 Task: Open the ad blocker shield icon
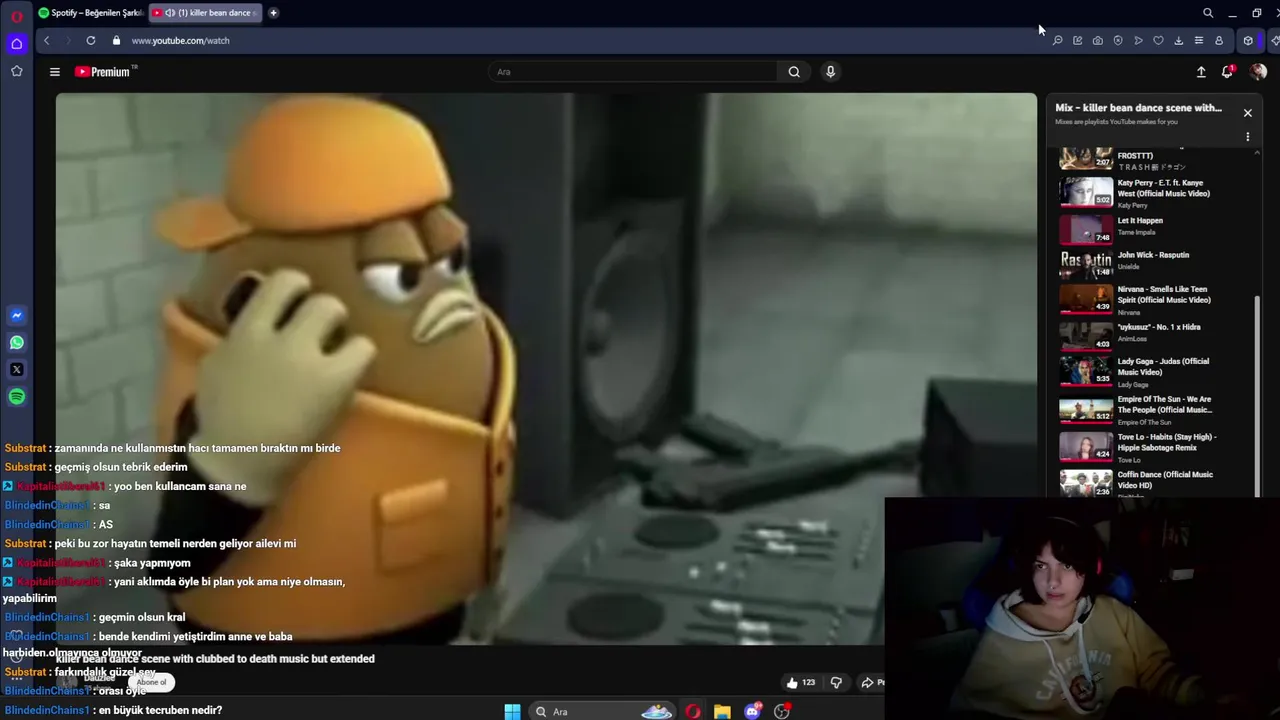(1118, 41)
